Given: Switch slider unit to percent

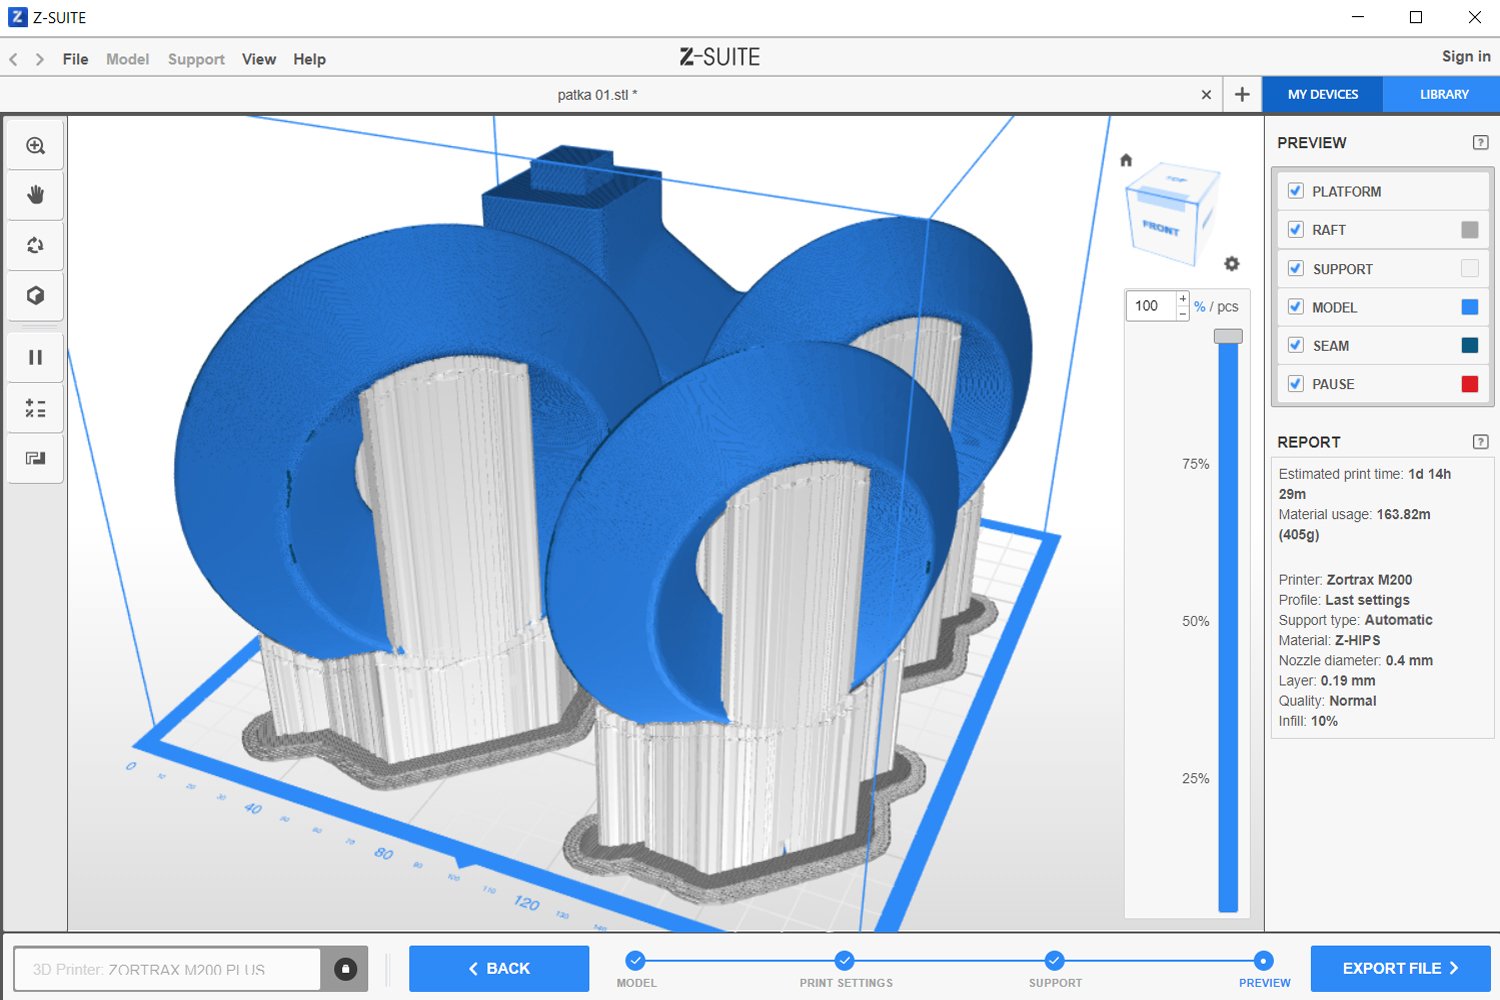Looking at the screenshot, I should pos(1199,307).
